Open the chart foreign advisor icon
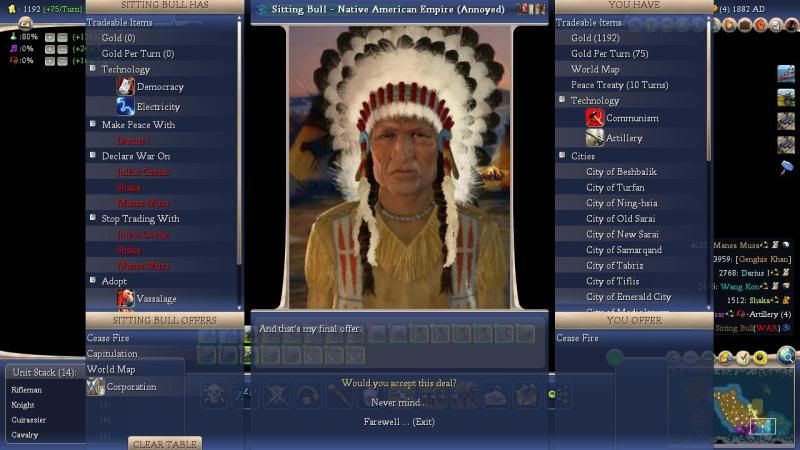This screenshot has width=800, height=450. (x=776, y=24)
